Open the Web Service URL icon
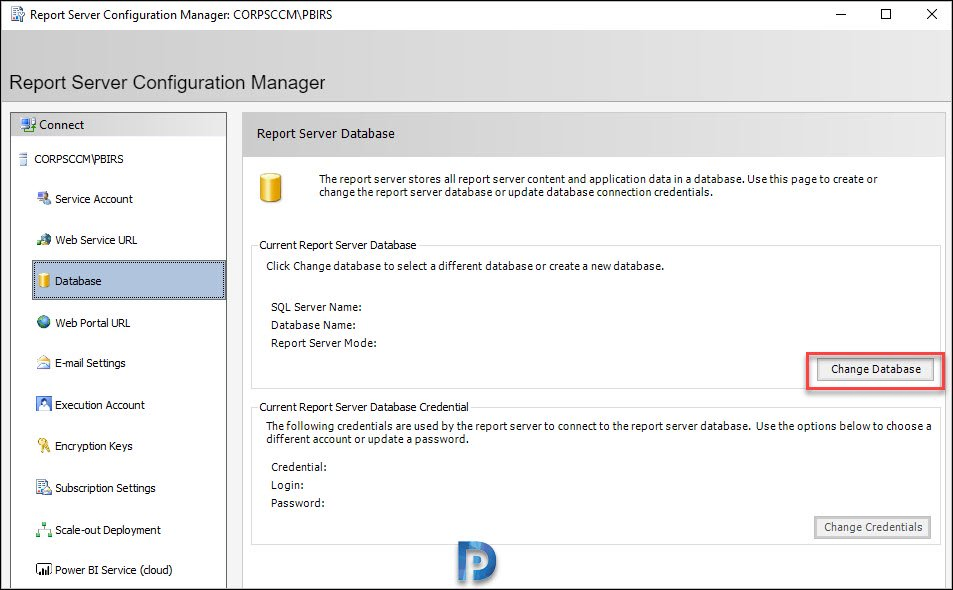 [44, 239]
